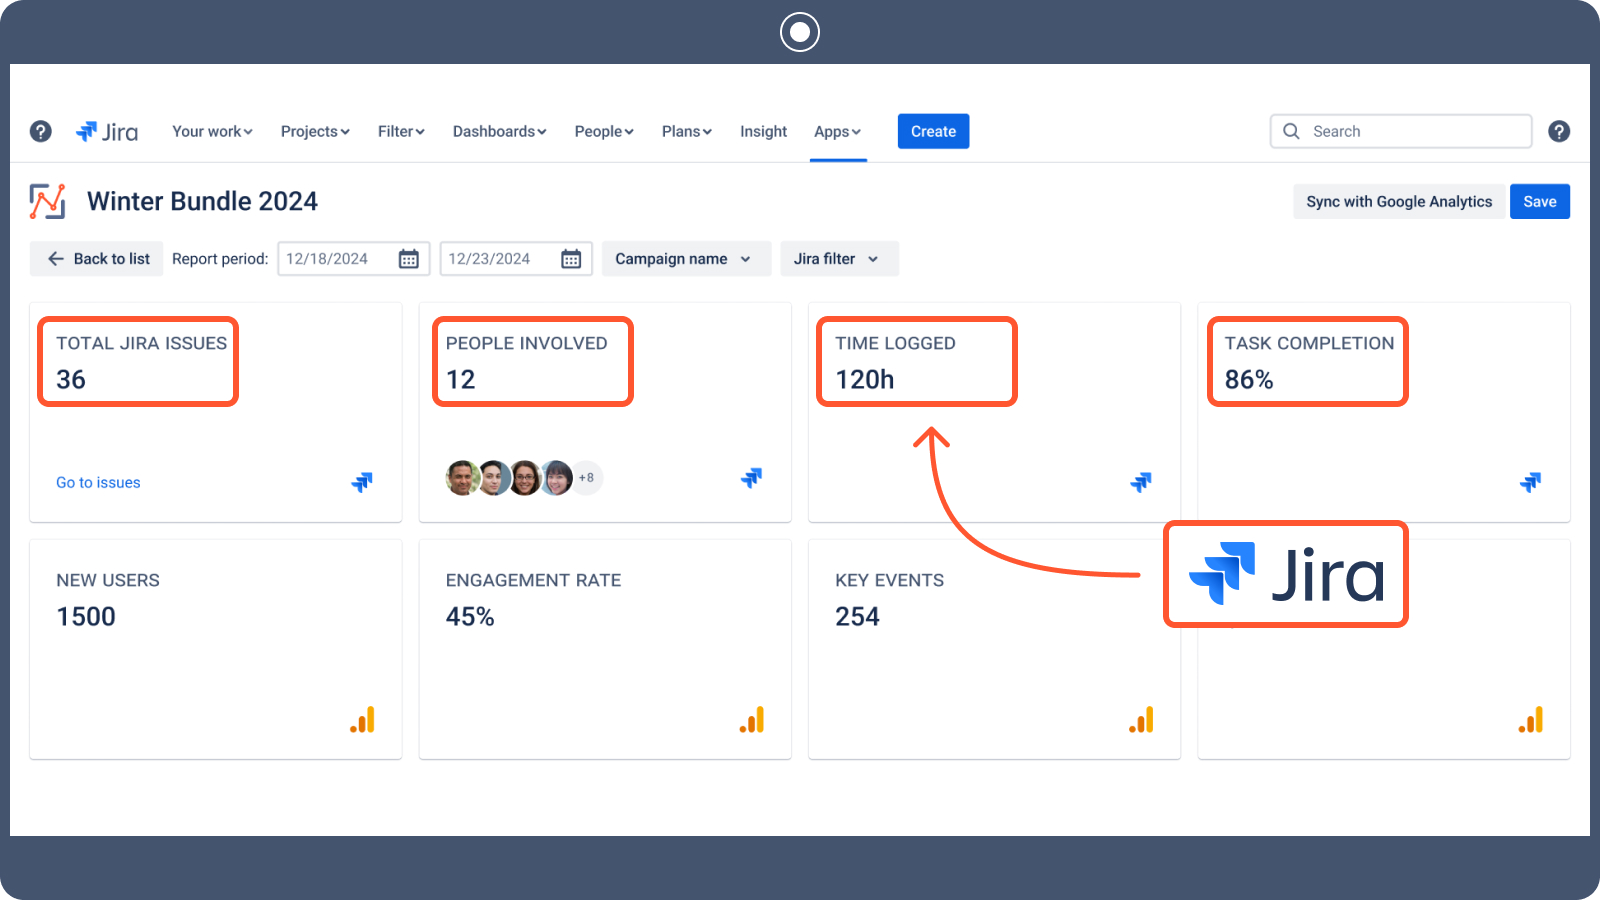
Task: Open the Filter menu in navigation
Action: (401, 131)
